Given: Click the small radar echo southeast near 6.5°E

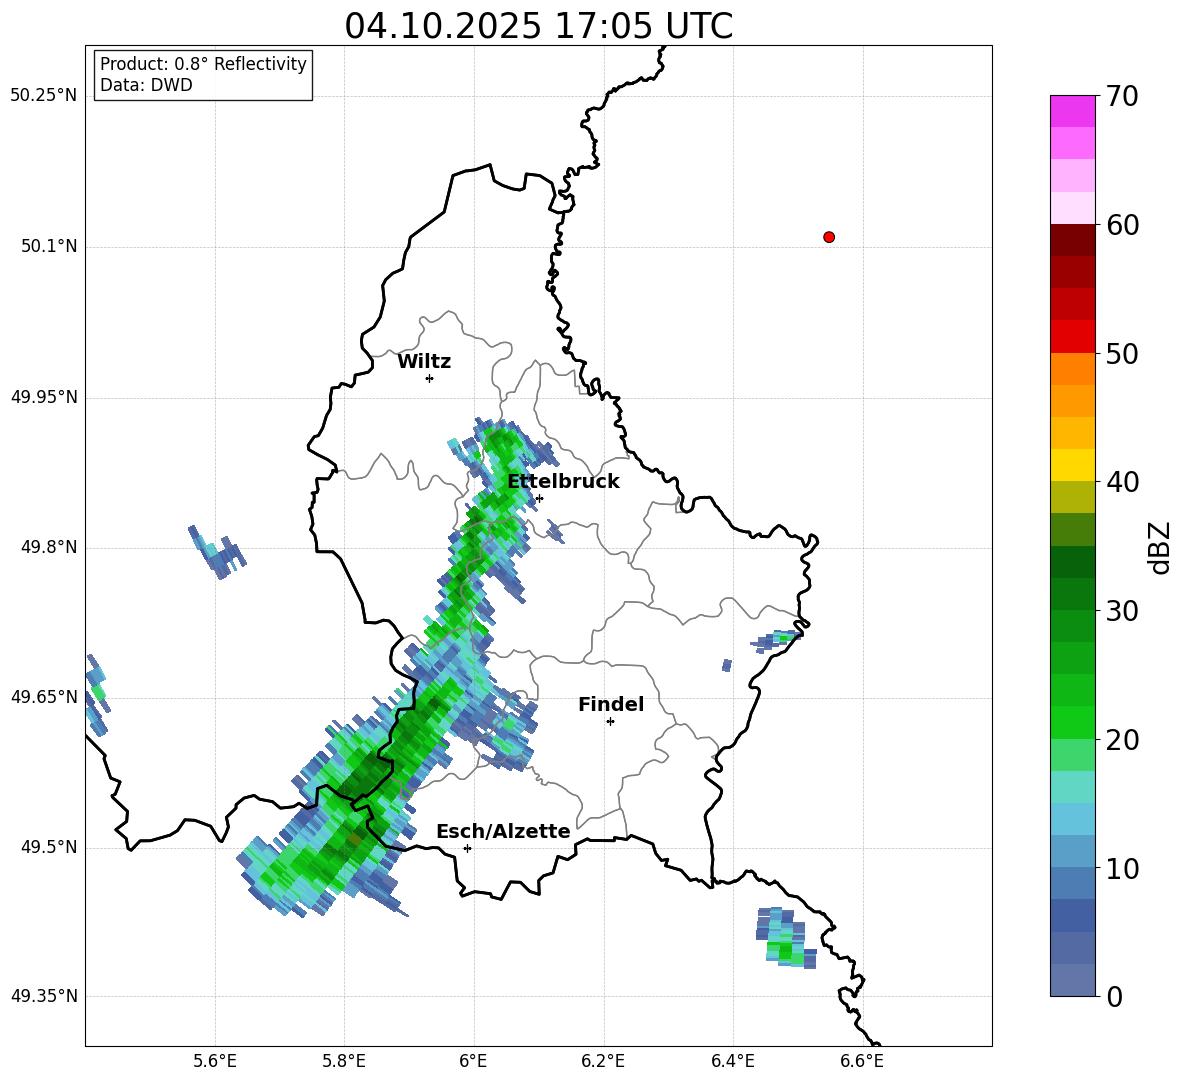Looking at the screenshot, I should (x=786, y=938).
